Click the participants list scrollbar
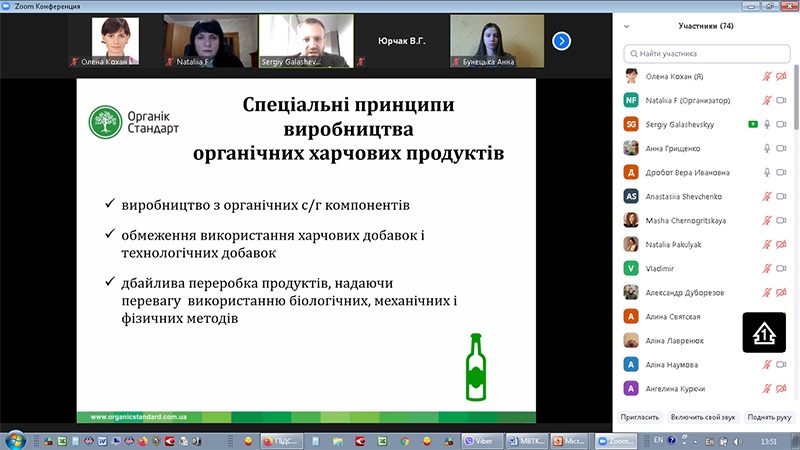The image size is (800, 450). click(796, 97)
